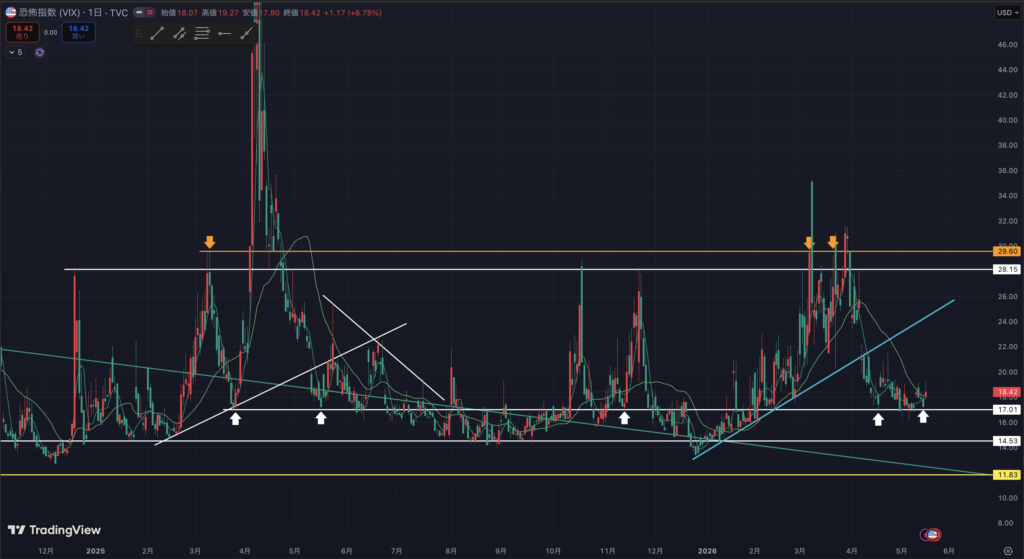The width and height of the screenshot is (1024, 559).
Task: Grab the drawing toolbar drag handle
Action: click(138, 33)
